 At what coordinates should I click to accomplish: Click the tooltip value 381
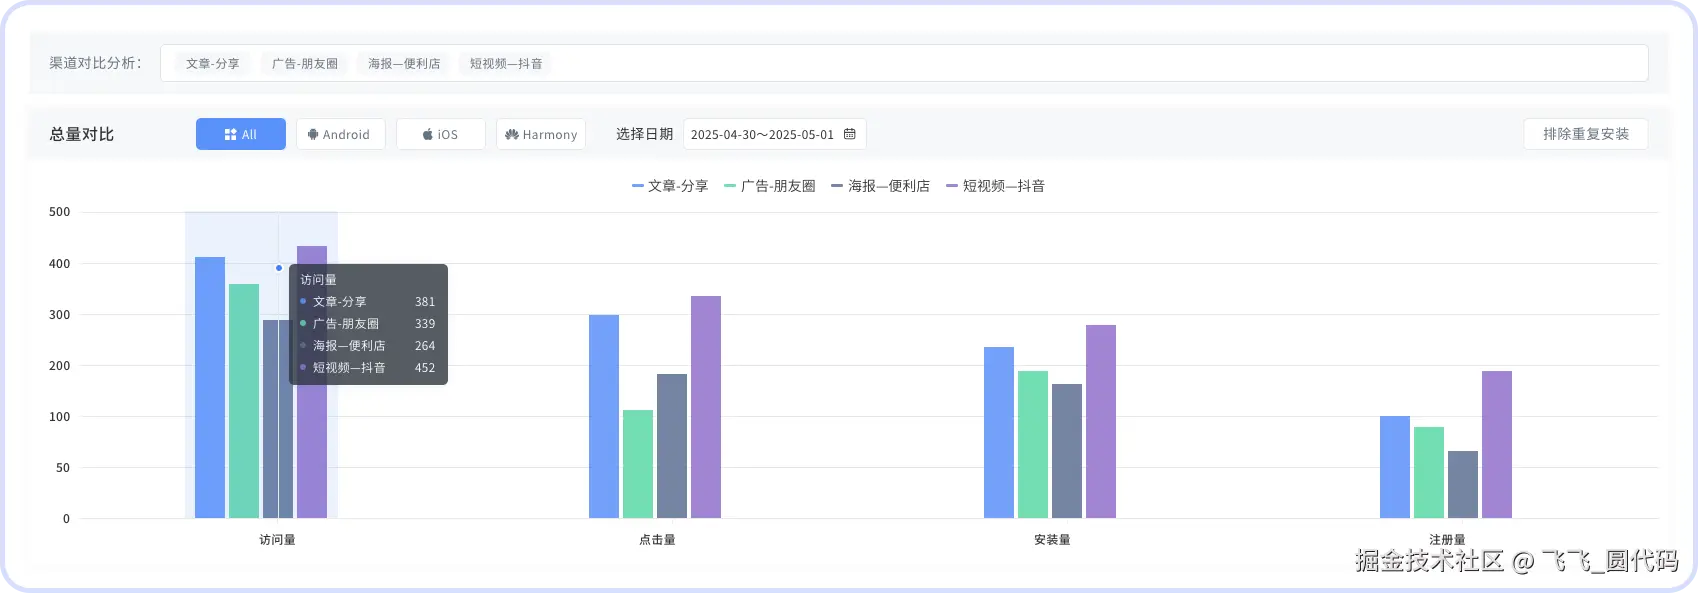[425, 302]
